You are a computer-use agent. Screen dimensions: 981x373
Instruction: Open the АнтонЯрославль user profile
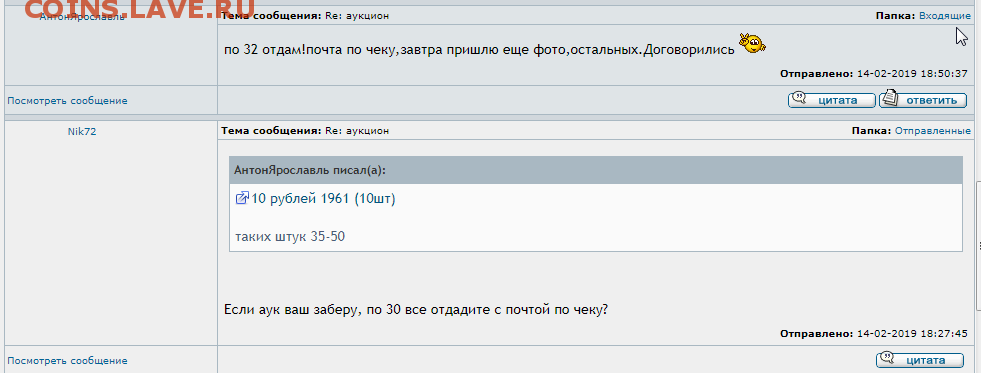[81, 17]
